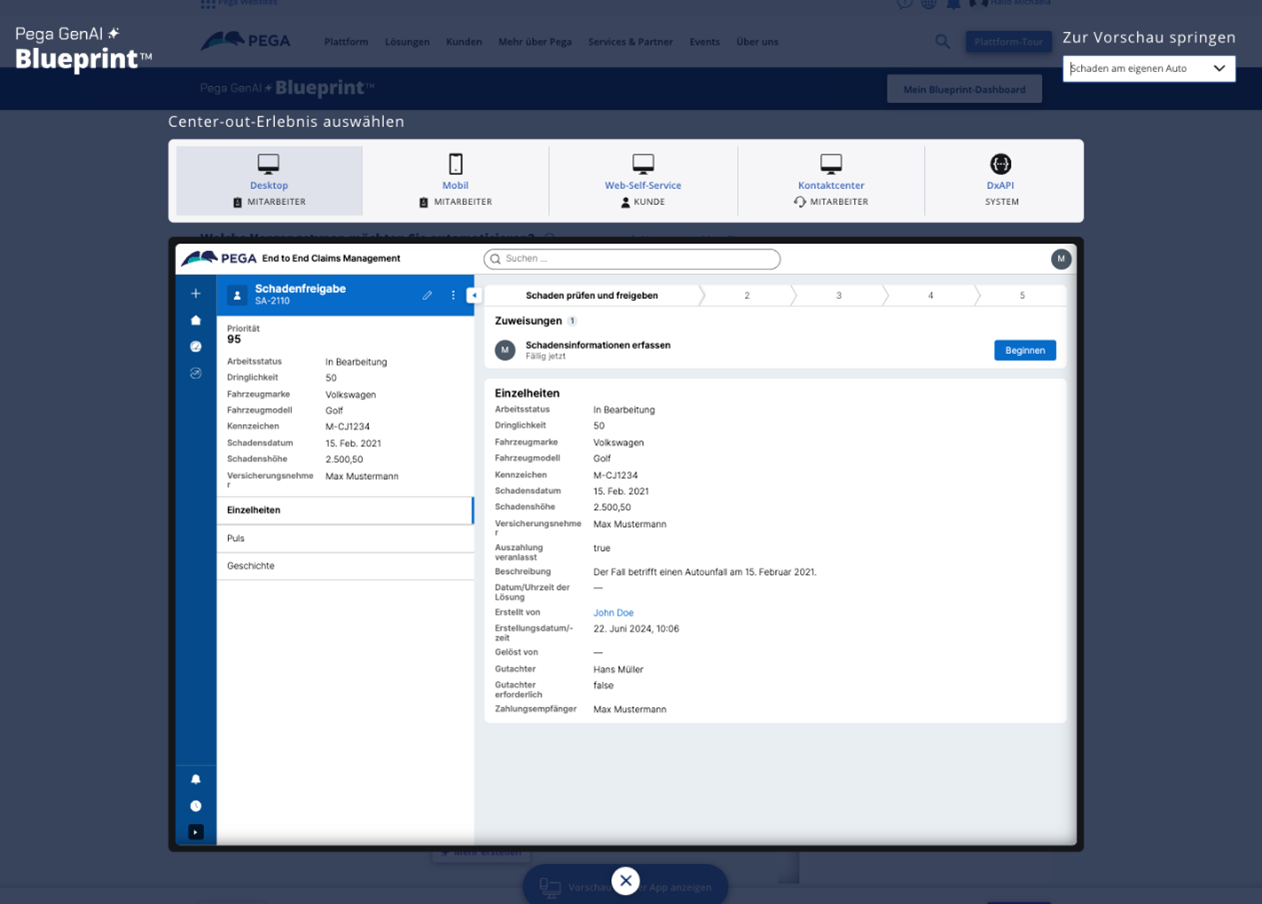Click priority value 95
The image size is (1262, 904).
pyautogui.click(x=234, y=339)
